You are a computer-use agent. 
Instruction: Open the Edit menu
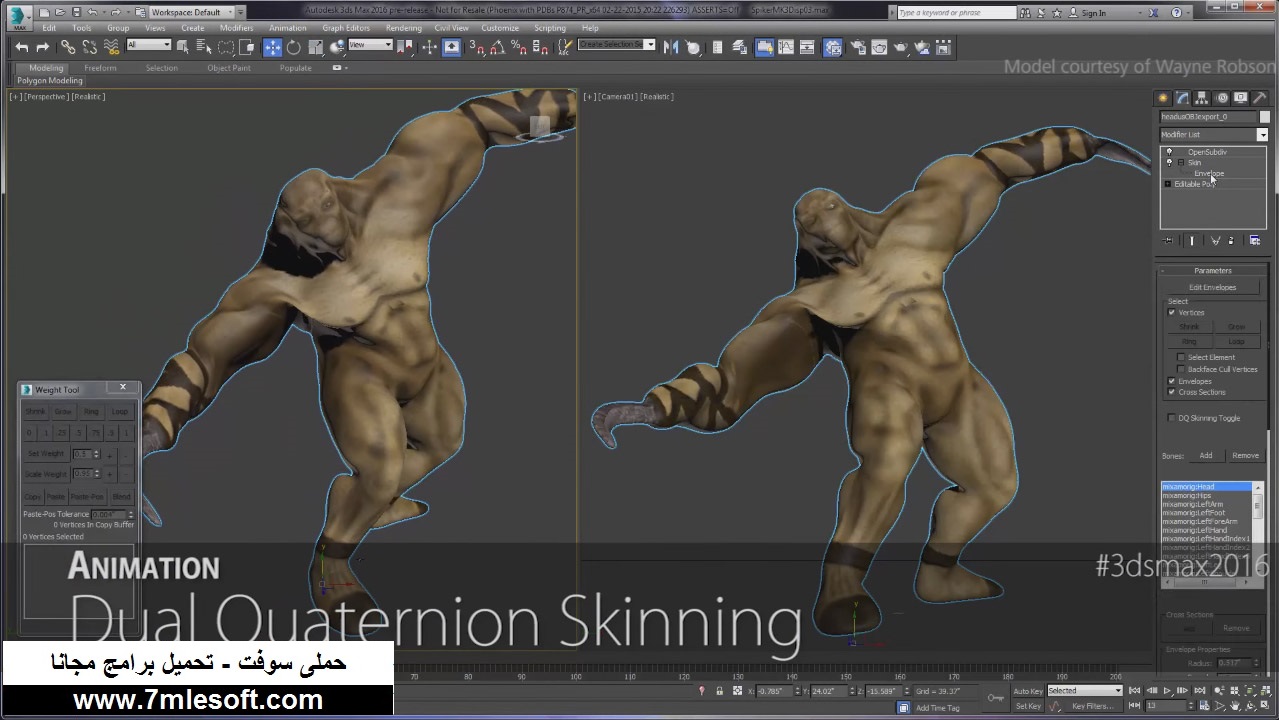[x=49, y=28]
